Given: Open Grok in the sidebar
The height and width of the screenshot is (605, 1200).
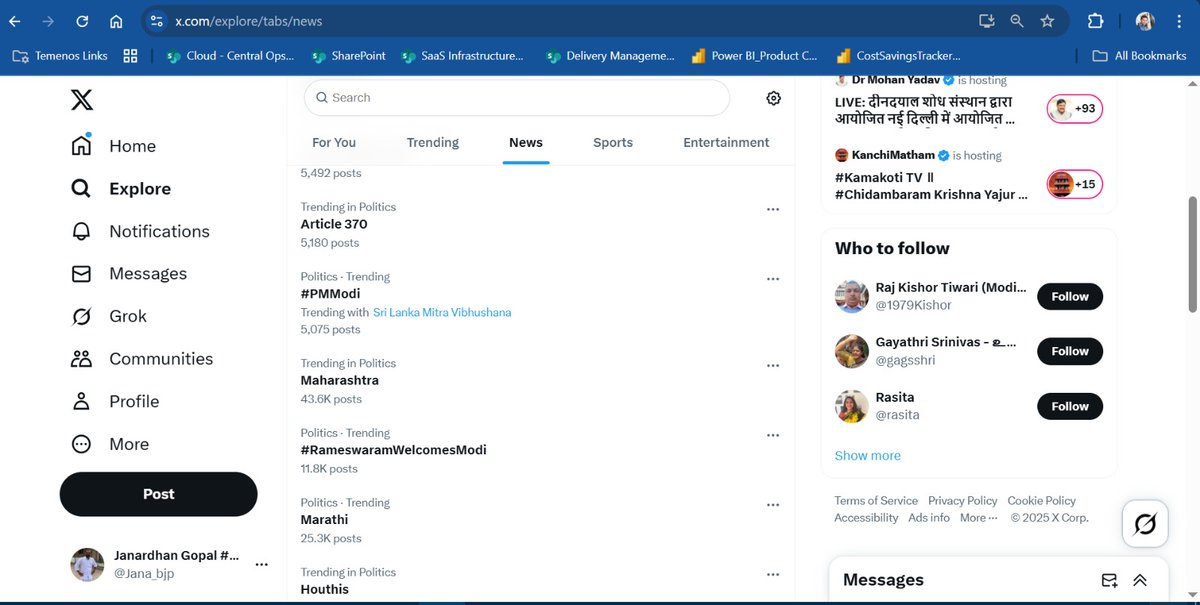Looking at the screenshot, I should (109, 316).
